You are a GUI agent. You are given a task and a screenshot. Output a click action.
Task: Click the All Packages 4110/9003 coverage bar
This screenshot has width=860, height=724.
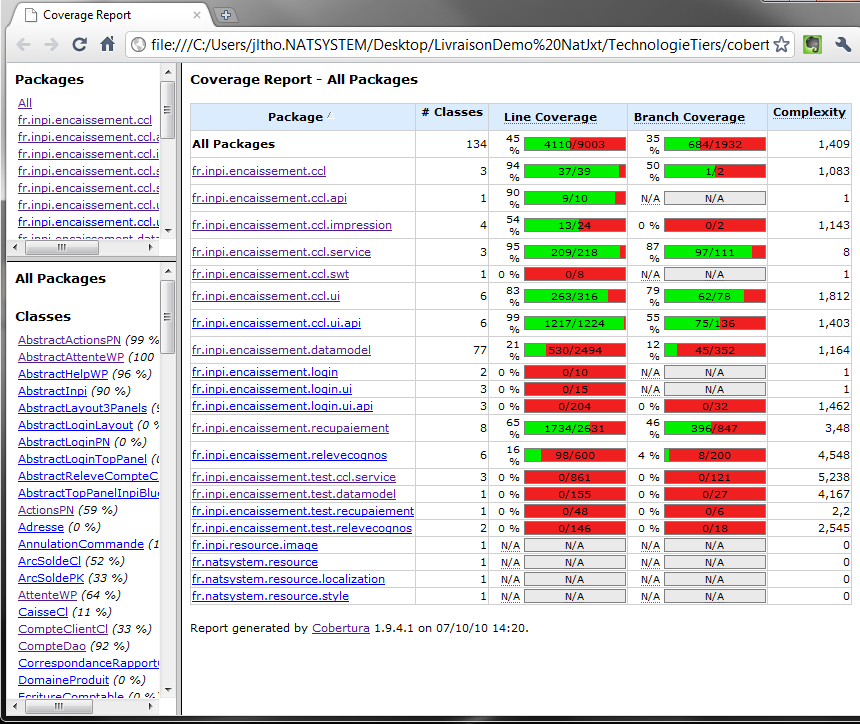coord(574,144)
